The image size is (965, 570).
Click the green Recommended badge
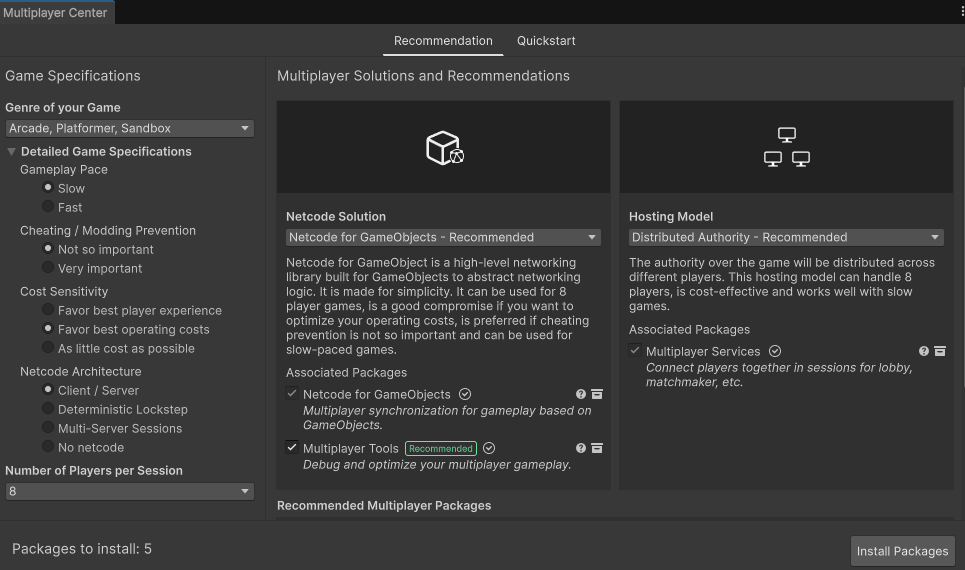[441, 449]
